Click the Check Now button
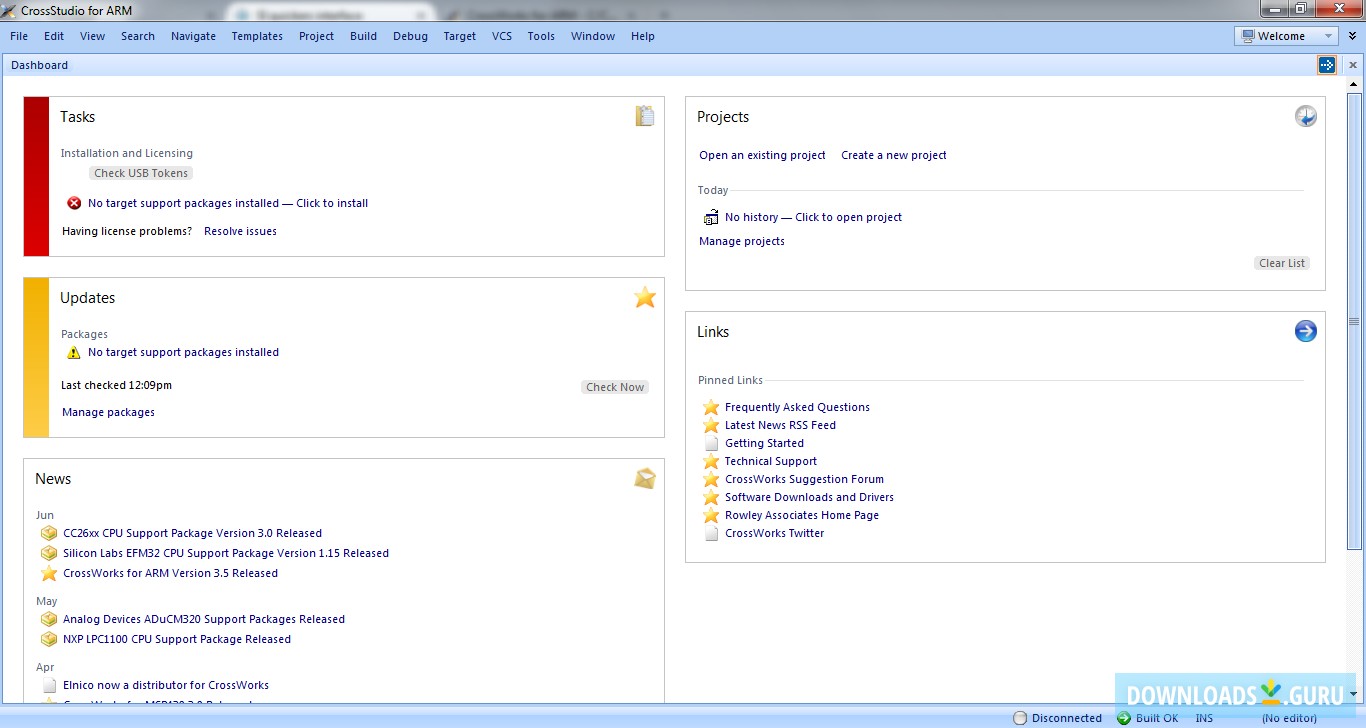The image size is (1366, 728). coord(615,387)
